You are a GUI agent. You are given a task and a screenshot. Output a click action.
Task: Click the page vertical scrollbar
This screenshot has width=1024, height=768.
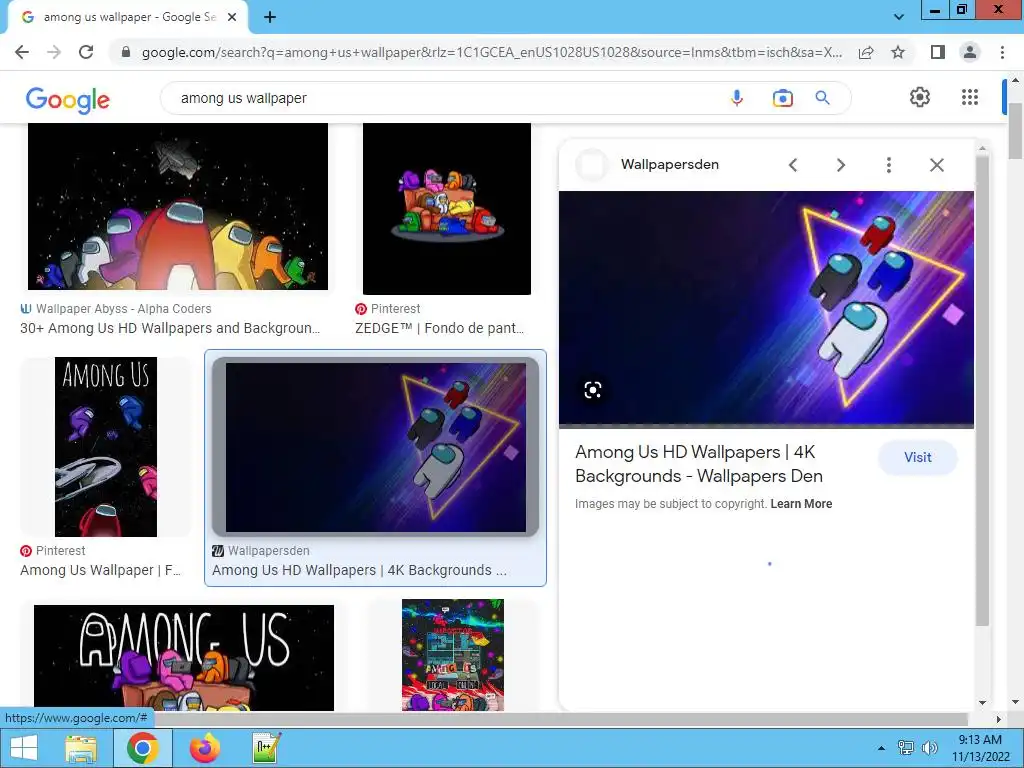coord(1015,131)
